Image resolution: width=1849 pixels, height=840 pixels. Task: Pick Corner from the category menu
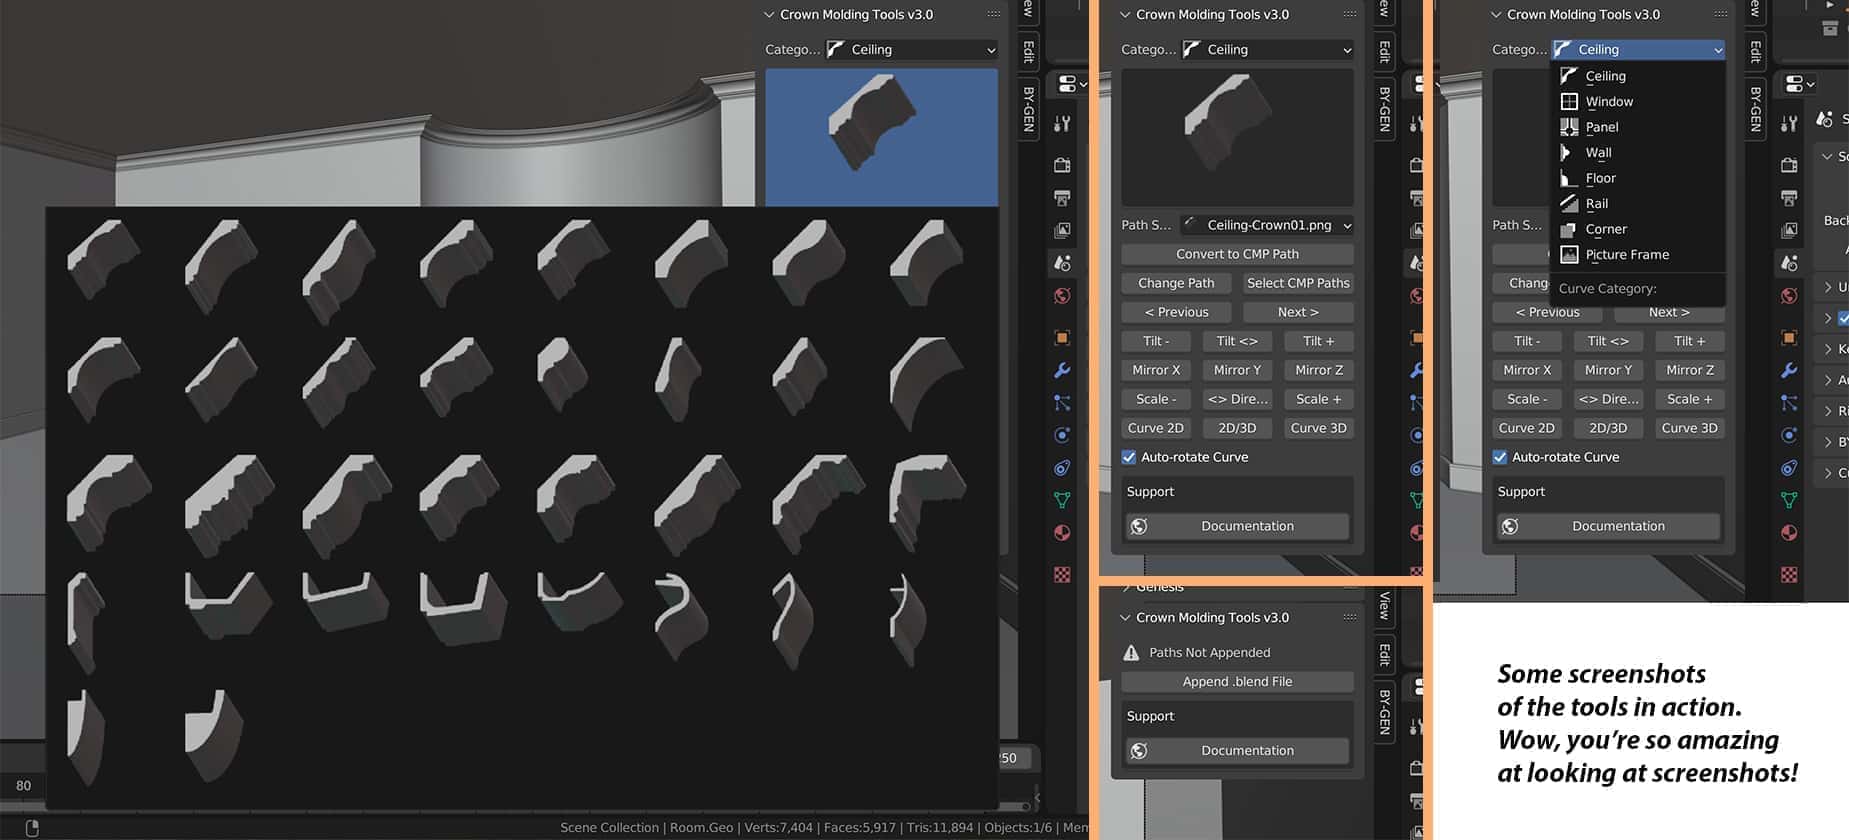tap(1606, 229)
